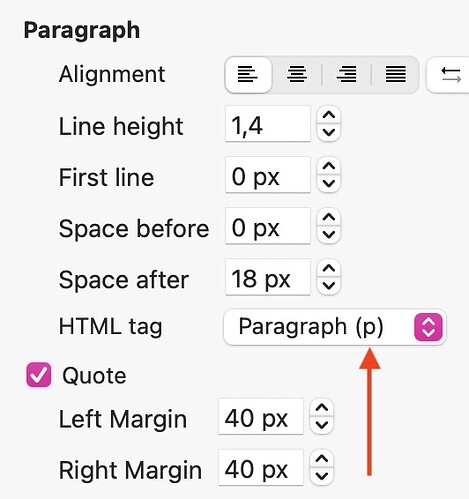Uncheck the Quote checkbox
The width and height of the screenshot is (469, 499).
click(39, 375)
